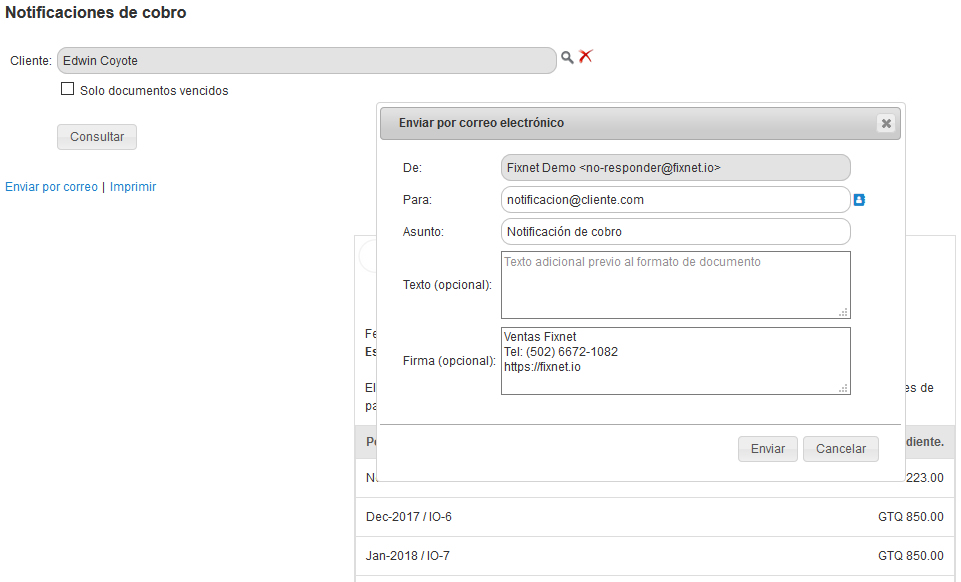Clear the selected client with red X

pyautogui.click(x=586, y=57)
